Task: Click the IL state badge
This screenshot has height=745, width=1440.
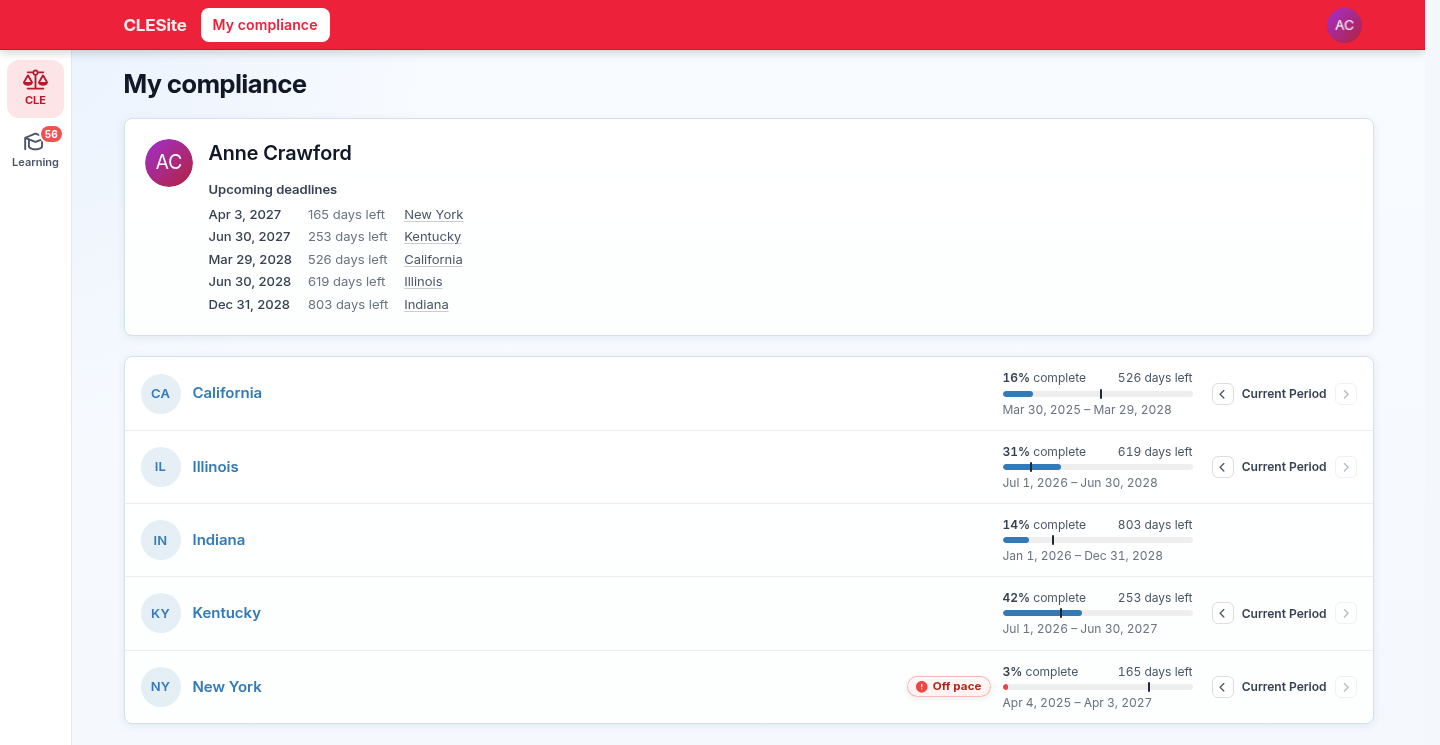Action: (x=161, y=467)
